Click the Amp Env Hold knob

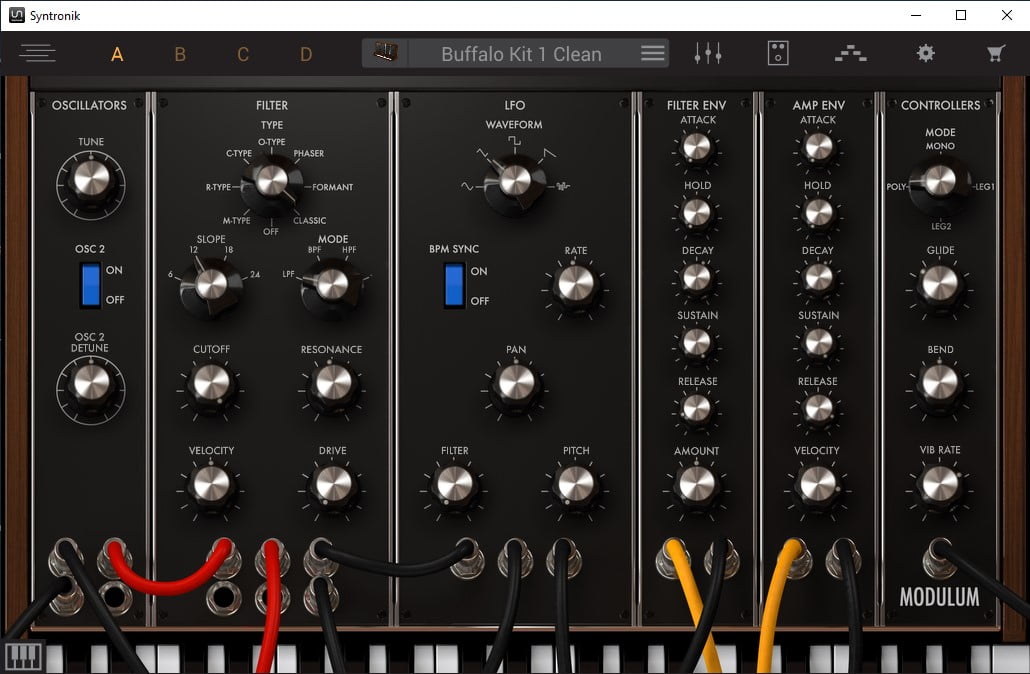point(818,212)
